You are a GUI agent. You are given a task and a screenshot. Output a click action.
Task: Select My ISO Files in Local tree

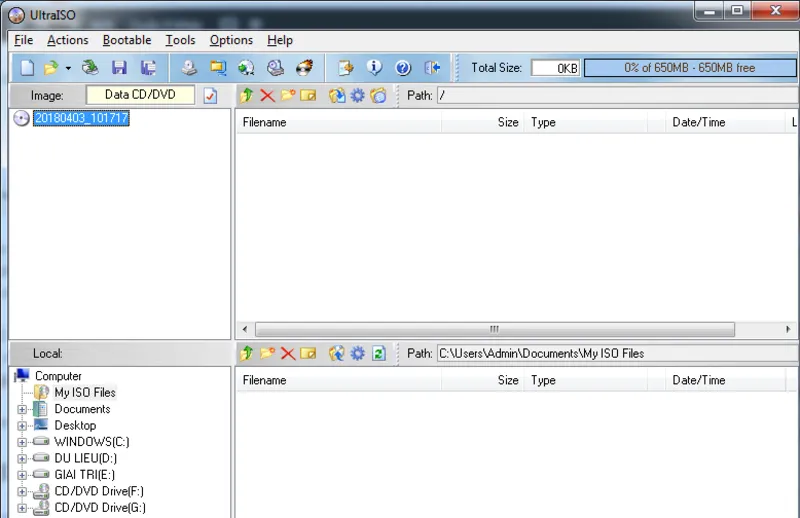[x=85, y=392]
